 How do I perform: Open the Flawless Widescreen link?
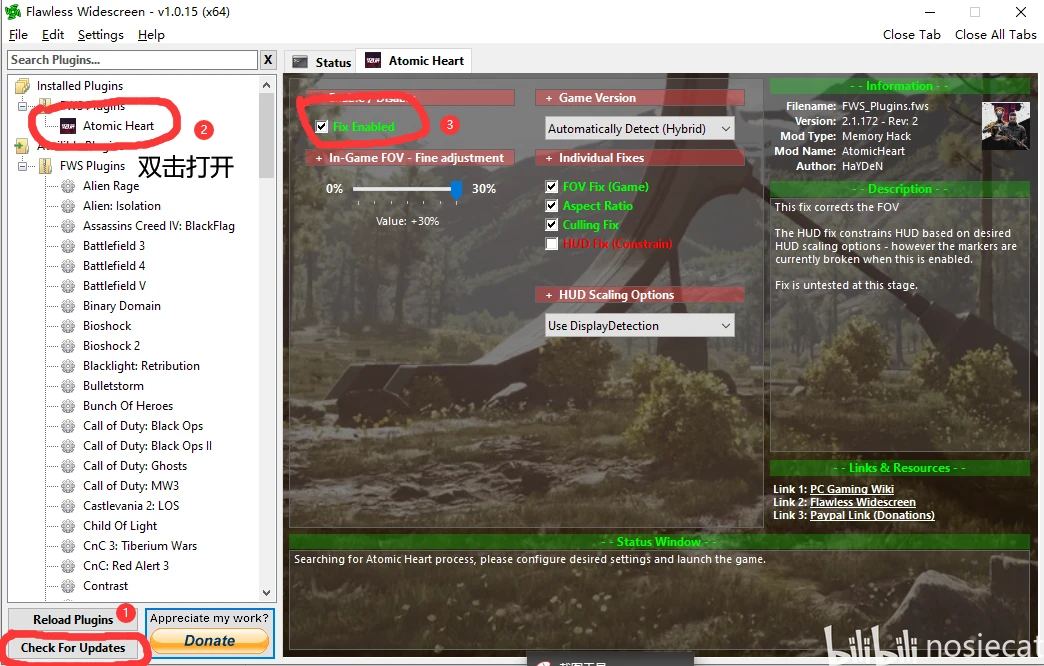click(862, 502)
